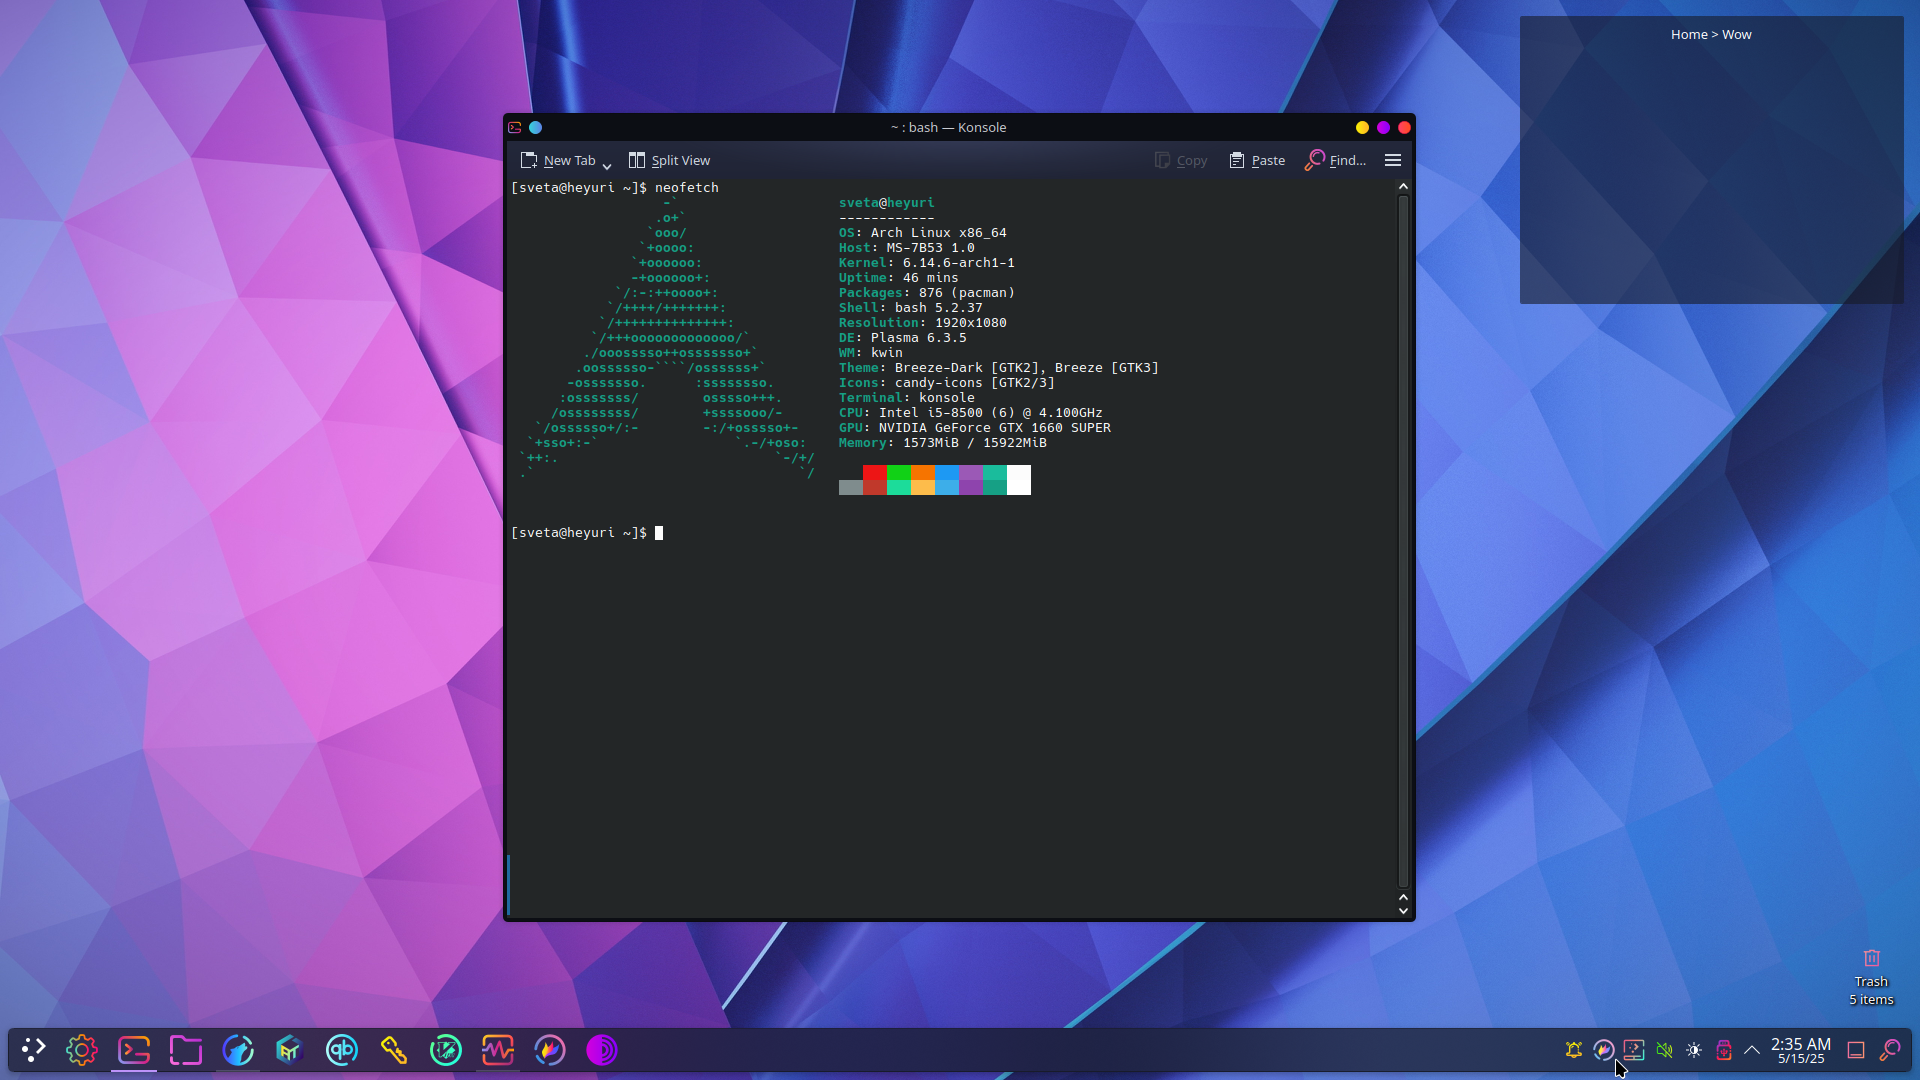1920x1080 pixels.
Task: Select the Konsole terminal taskbar icon
Action: [x=134, y=1050]
